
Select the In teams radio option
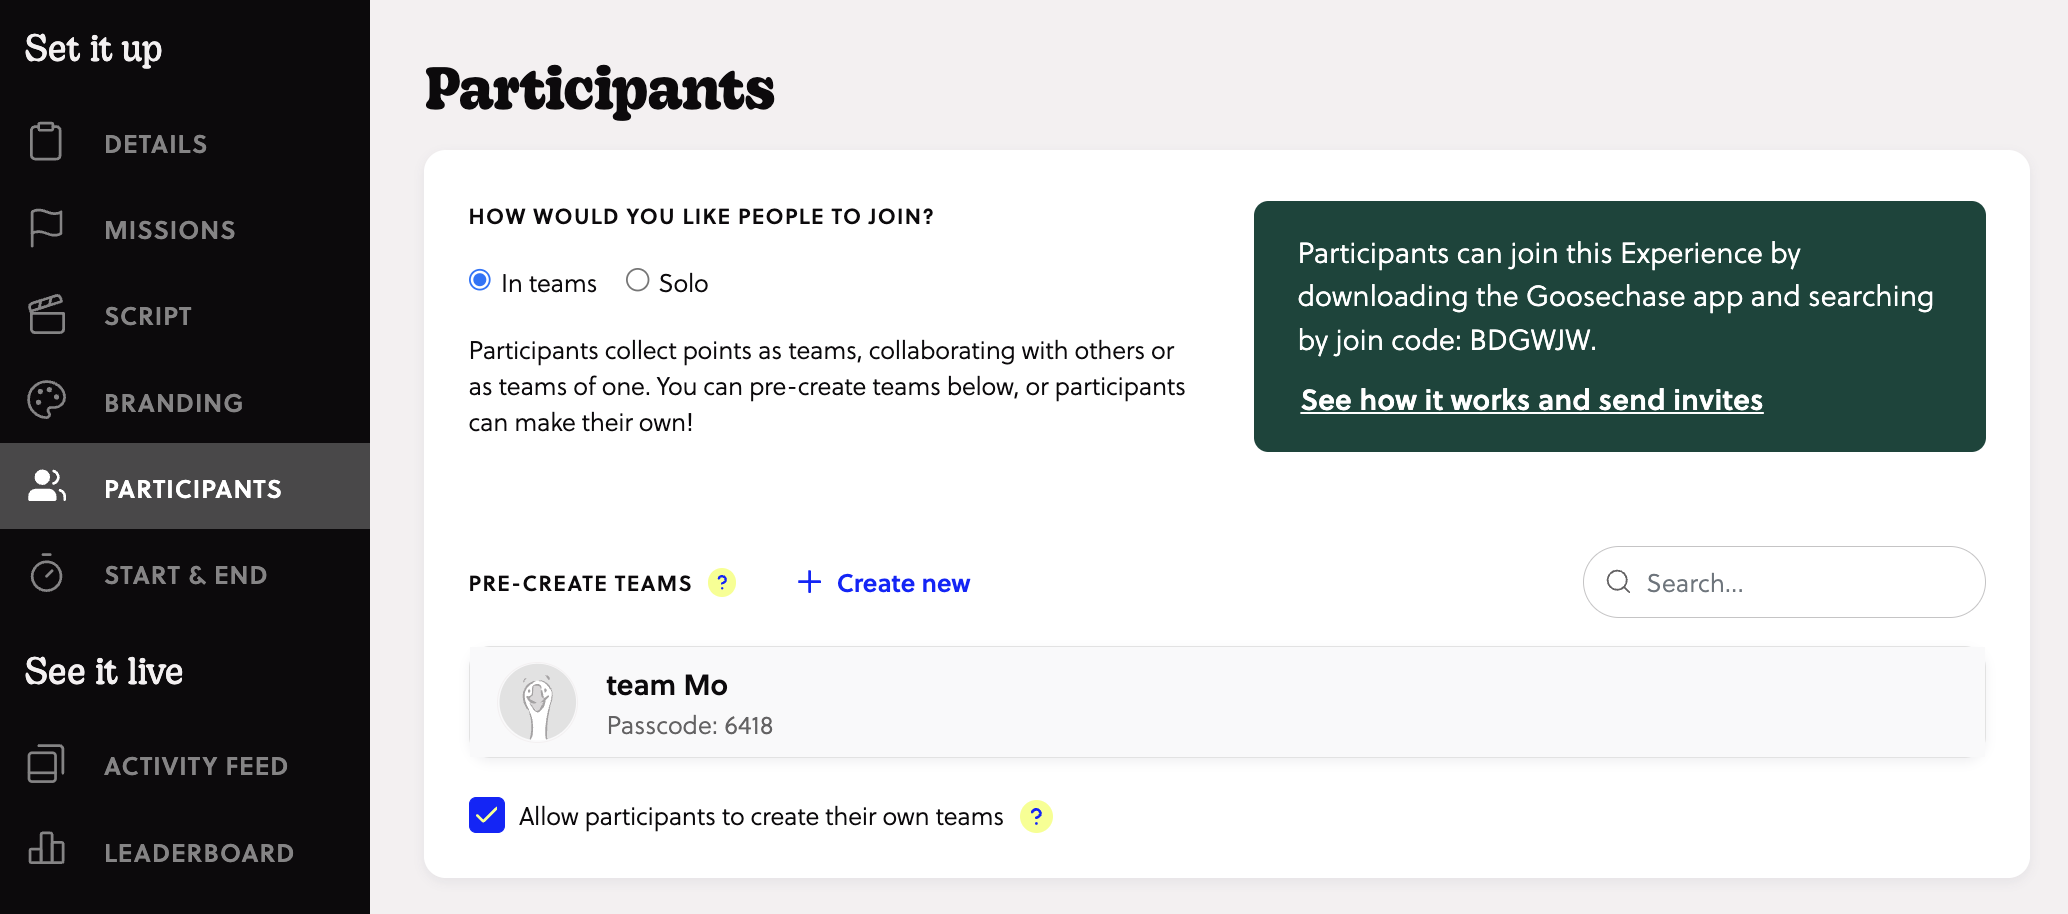[480, 281]
